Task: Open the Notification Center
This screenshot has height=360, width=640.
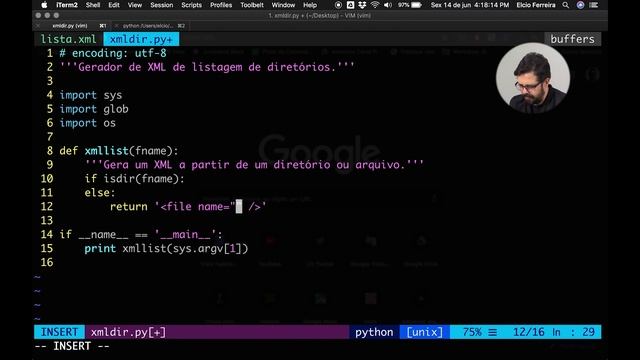Action: (x=594, y=5)
